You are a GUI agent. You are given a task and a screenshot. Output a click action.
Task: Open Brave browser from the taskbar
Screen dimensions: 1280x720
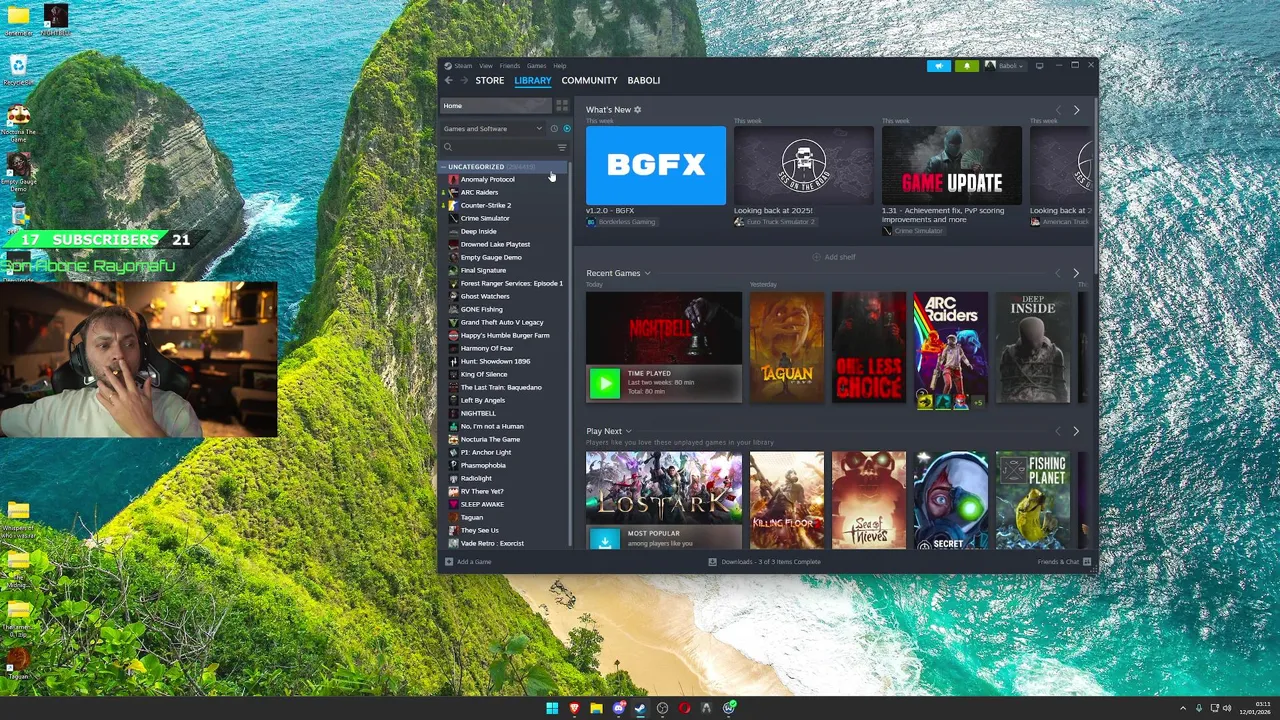tap(574, 708)
